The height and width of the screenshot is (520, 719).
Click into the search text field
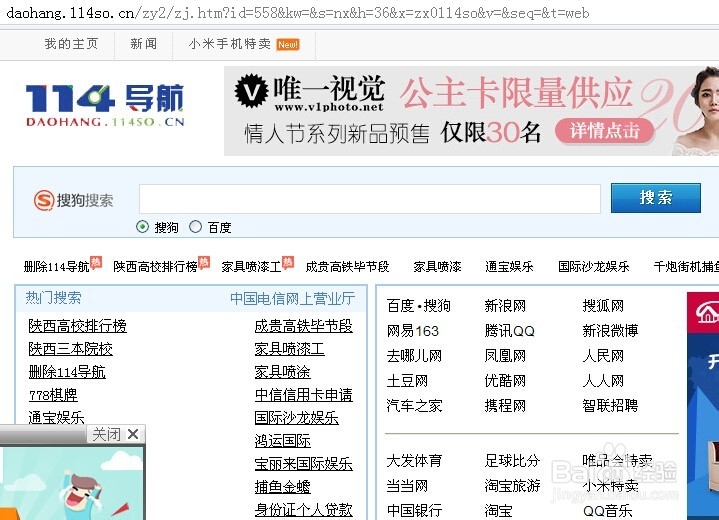(x=370, y=199)
